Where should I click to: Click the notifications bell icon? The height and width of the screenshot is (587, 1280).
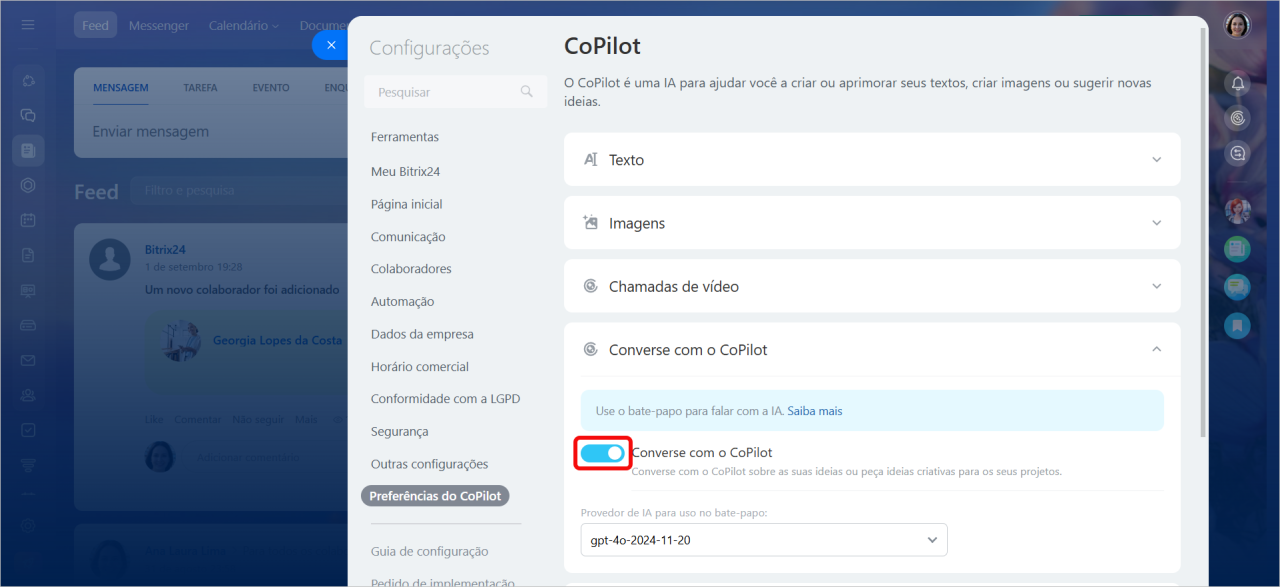pyautogui.click(x=1238, y=84)
